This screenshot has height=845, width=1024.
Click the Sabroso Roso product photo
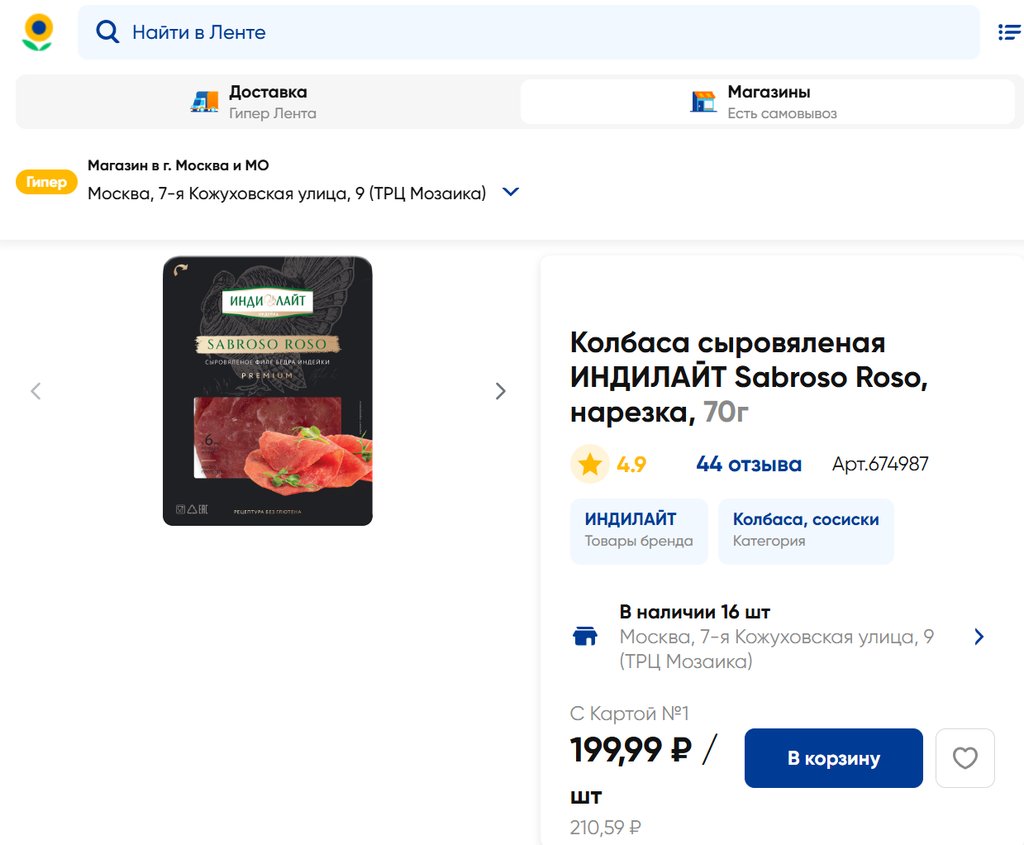[x=268, y=391]
